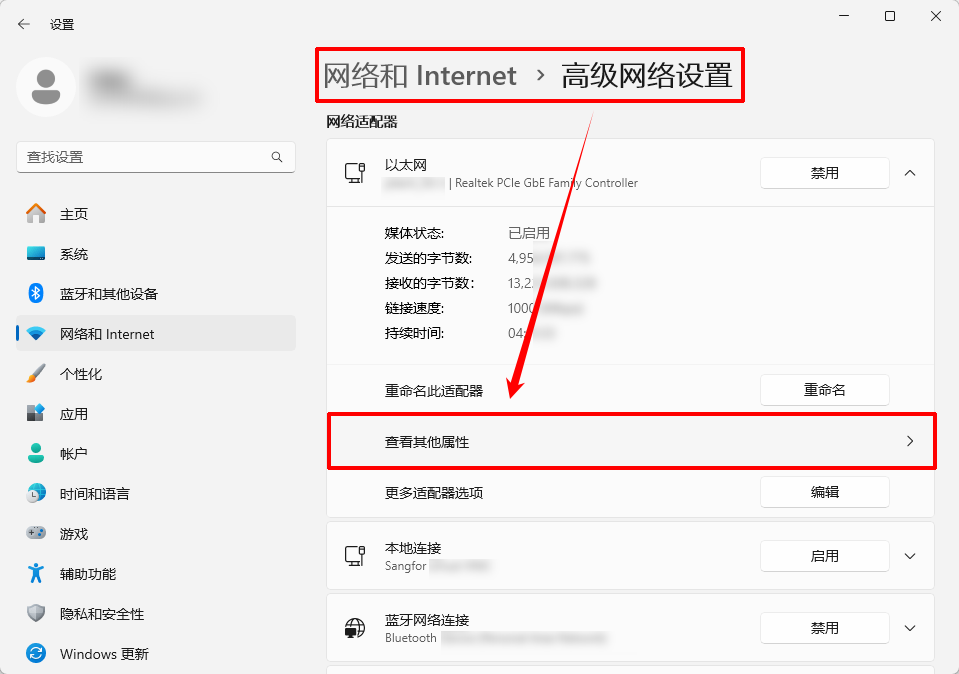Click 禁用 button for 蓝牙网络连接
The height and width of the screenshot is (674, 959).
[824, 628]
